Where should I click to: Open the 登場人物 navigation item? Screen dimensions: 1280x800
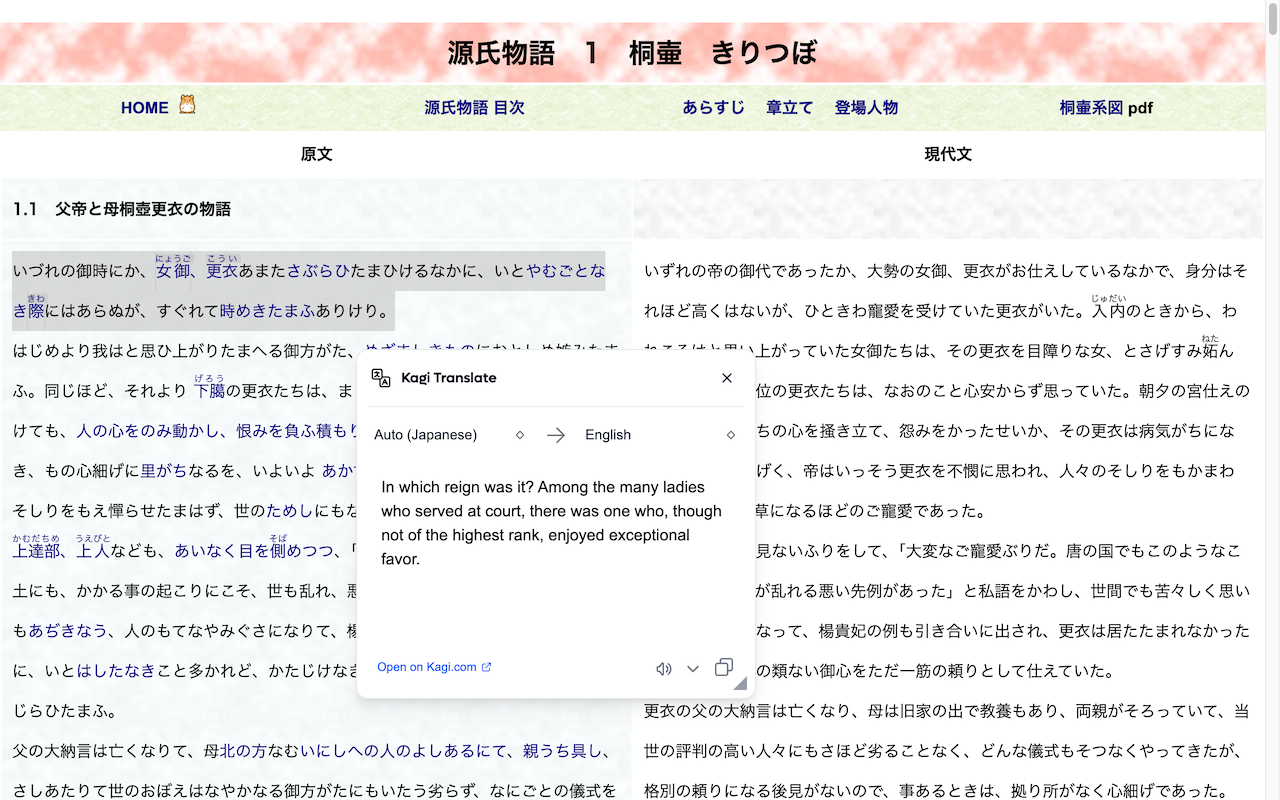[866, 107]
